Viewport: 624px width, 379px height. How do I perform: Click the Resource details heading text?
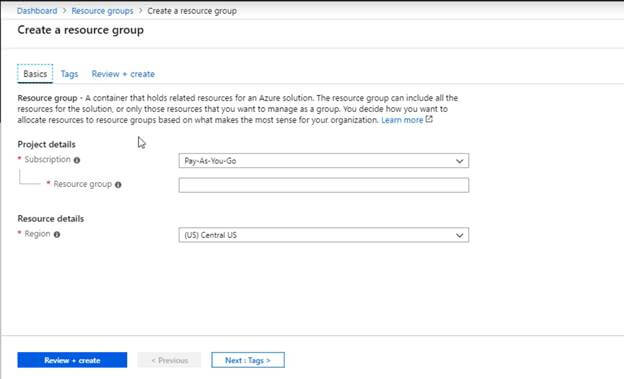(51, 219)
